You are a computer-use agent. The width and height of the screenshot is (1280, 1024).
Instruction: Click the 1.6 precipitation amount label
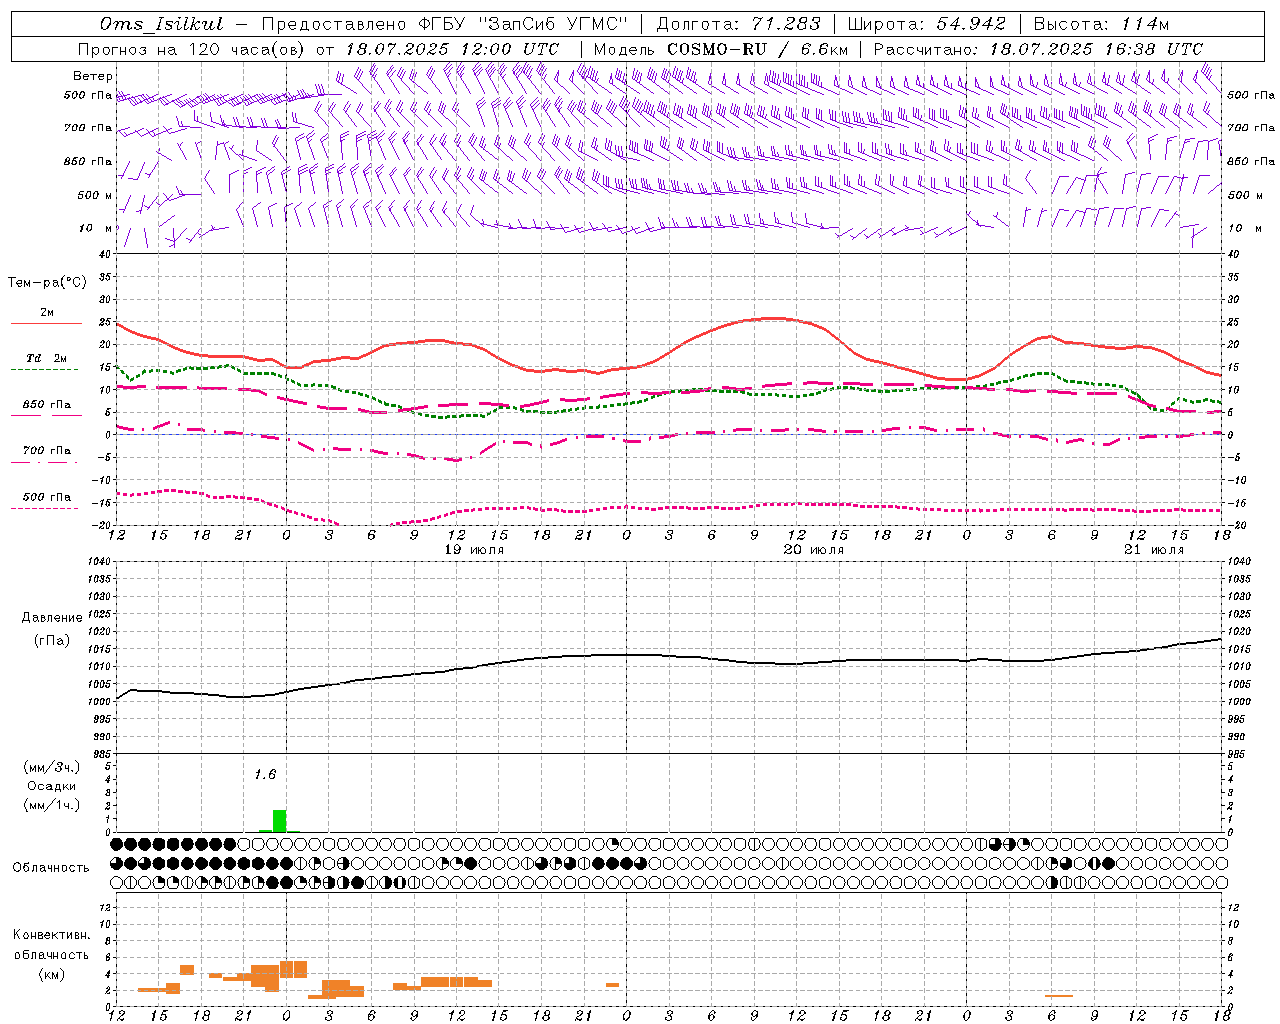coord(265,774)
